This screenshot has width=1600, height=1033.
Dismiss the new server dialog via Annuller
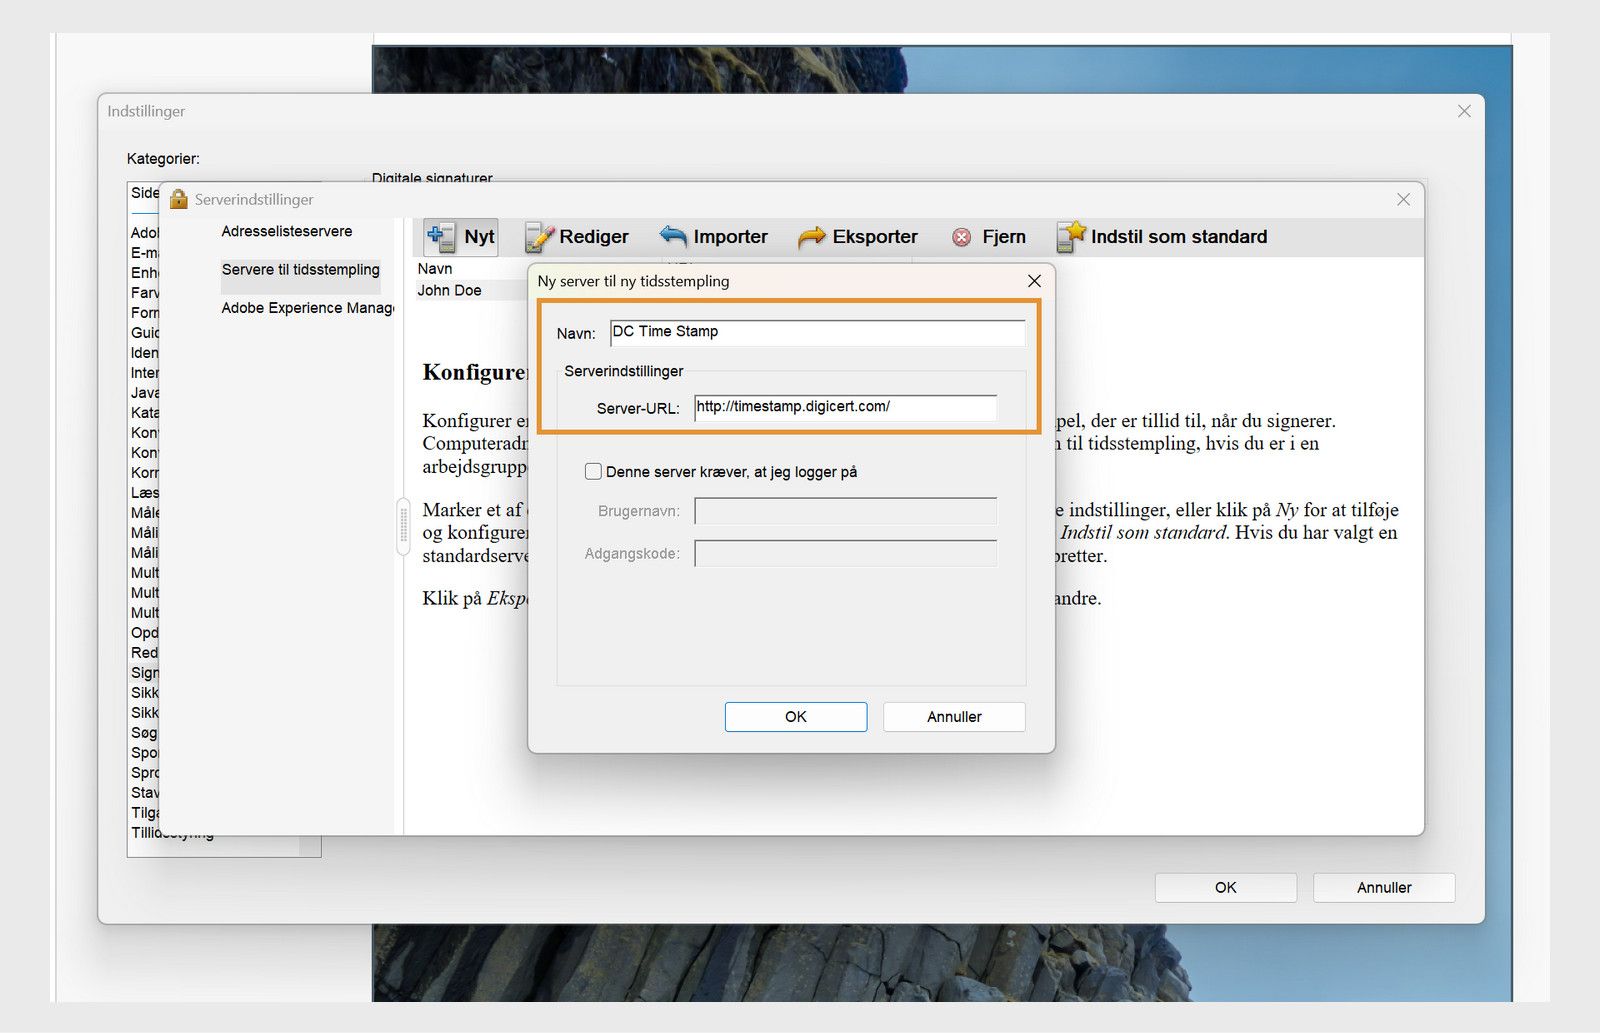(953, 716)
